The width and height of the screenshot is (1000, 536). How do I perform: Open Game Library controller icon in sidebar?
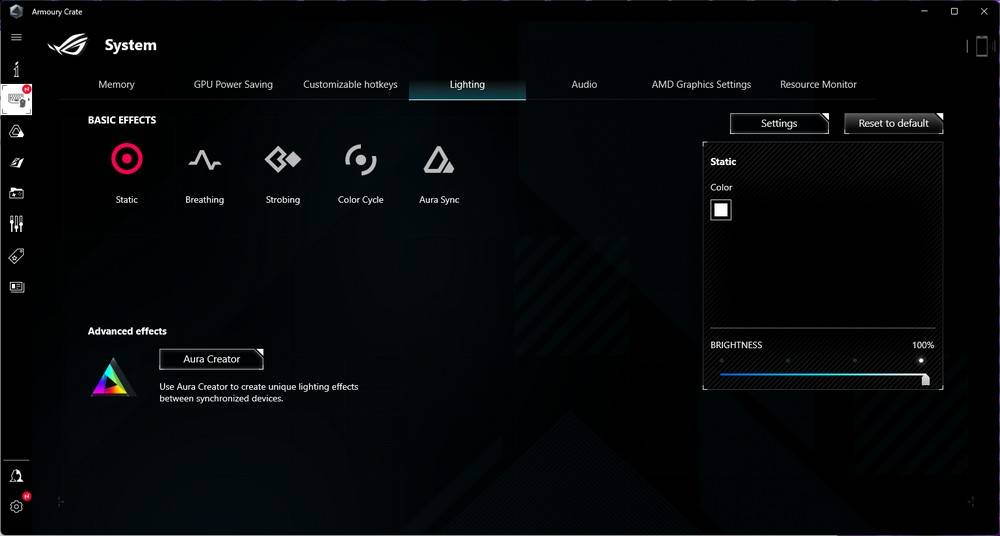coord(17,193)
